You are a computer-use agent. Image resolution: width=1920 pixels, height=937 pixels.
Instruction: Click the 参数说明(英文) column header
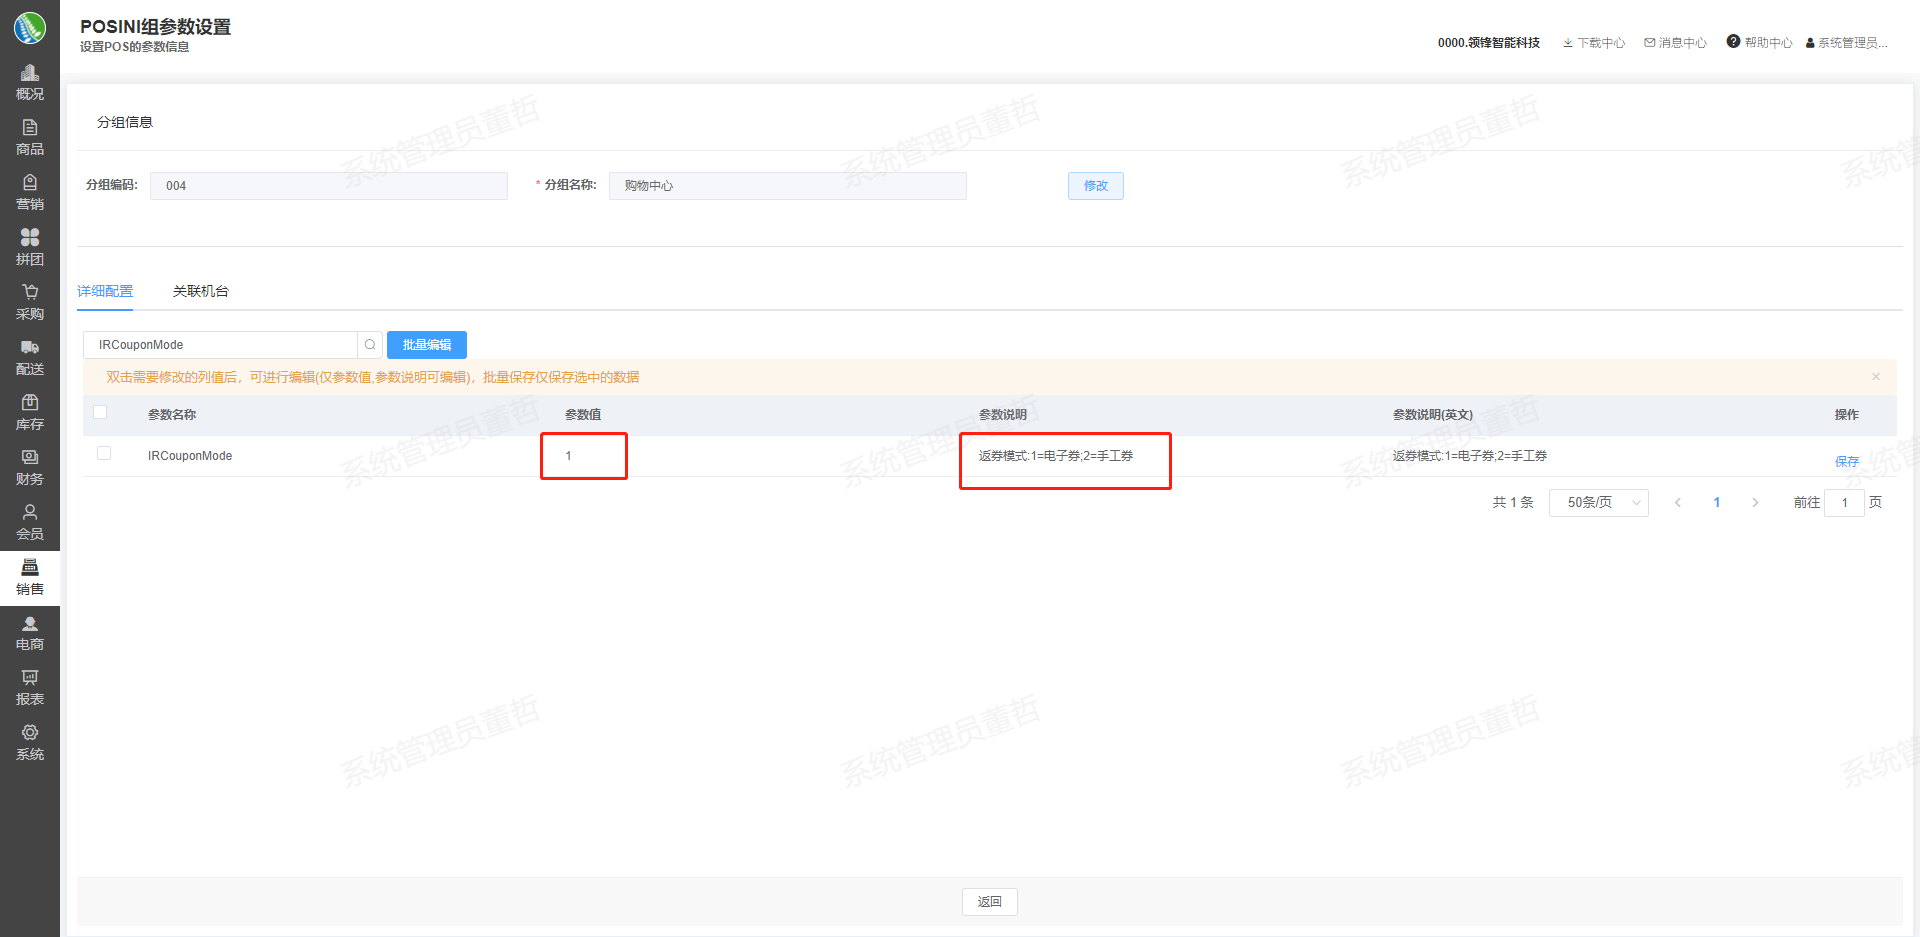pyautogui.click(x=1433, y=415)
